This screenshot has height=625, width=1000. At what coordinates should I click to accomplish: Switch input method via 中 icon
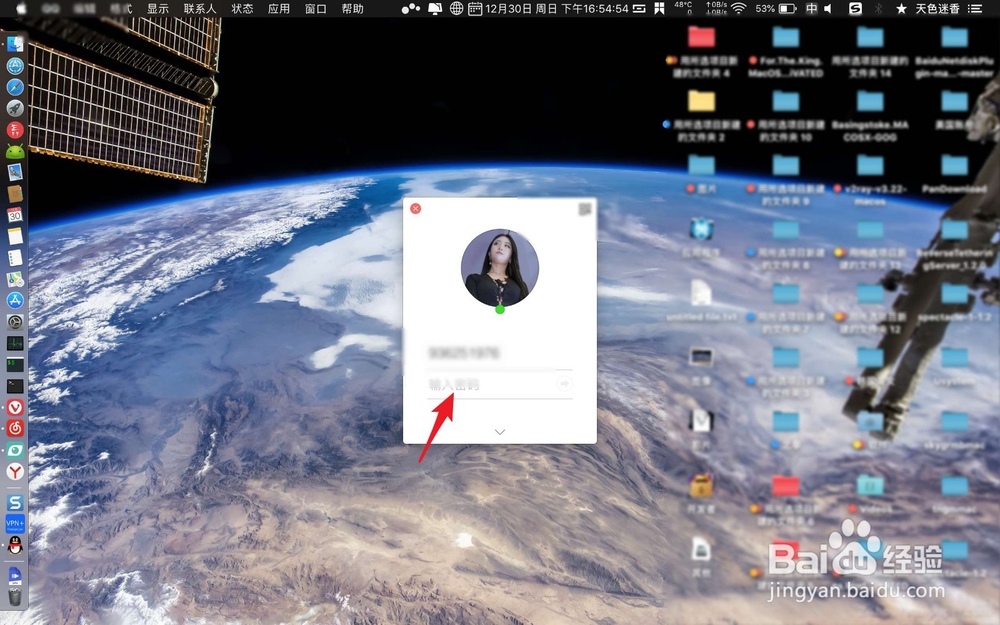pyautogui.click(x=811, y=8)
